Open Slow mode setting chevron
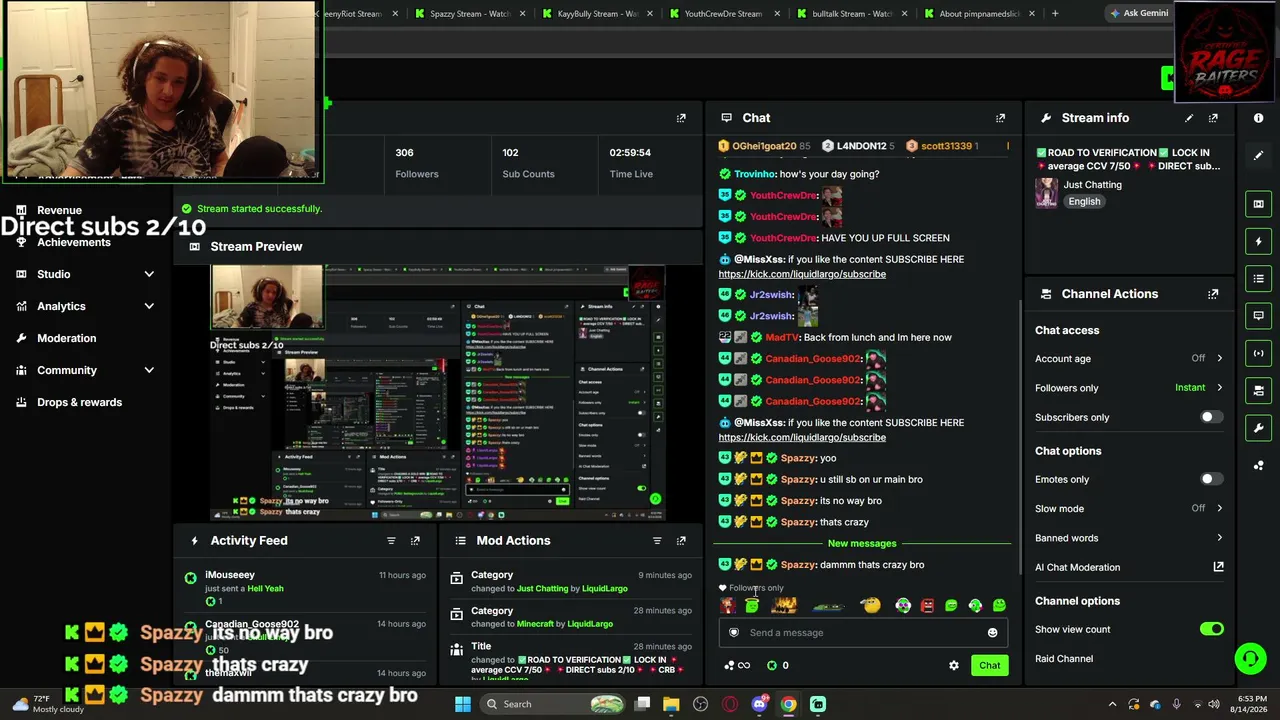1280x720 pixels. coord(1219,508)
